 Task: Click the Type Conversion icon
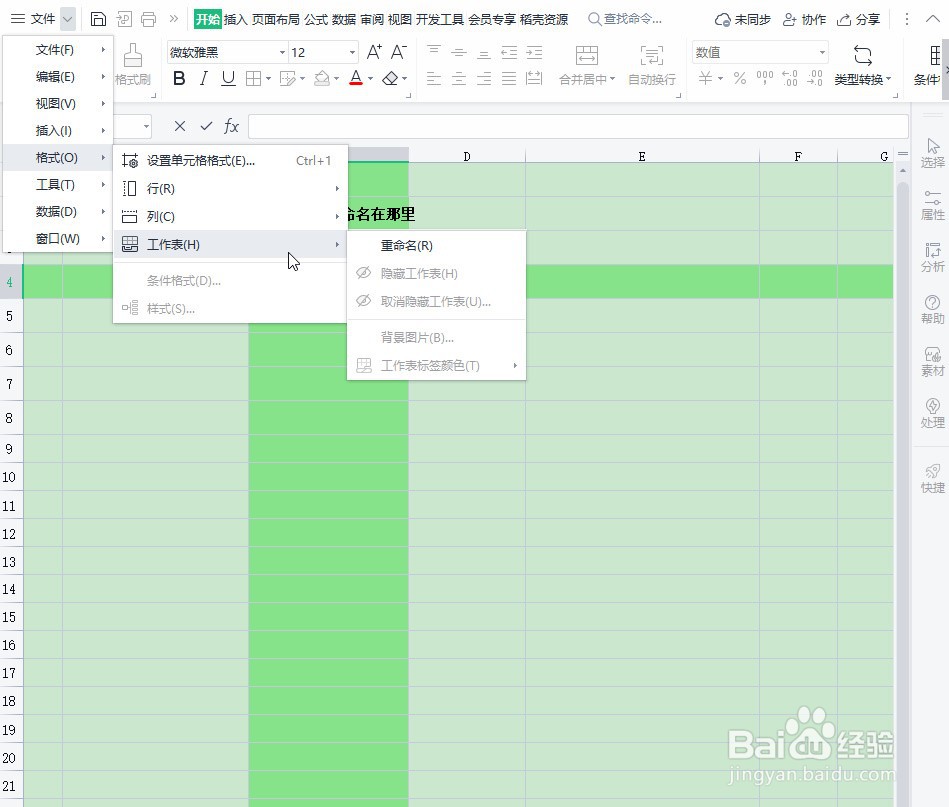pos(862,56)
